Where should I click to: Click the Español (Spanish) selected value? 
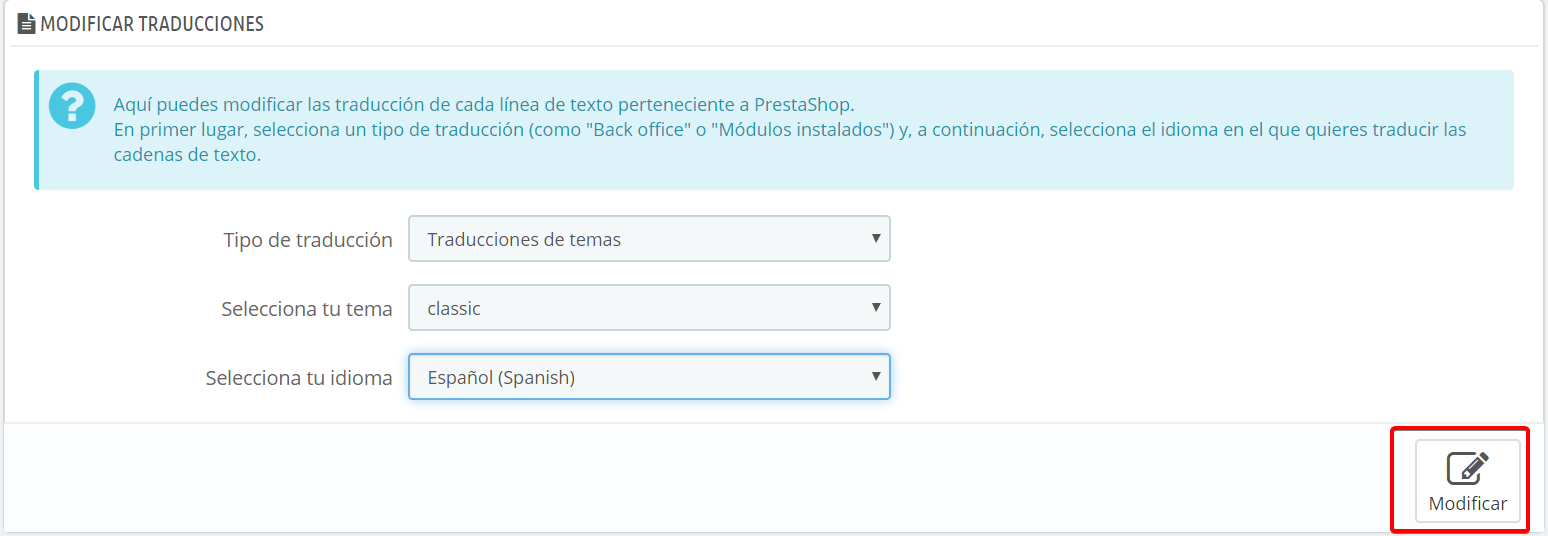click(x=501, y=378)
